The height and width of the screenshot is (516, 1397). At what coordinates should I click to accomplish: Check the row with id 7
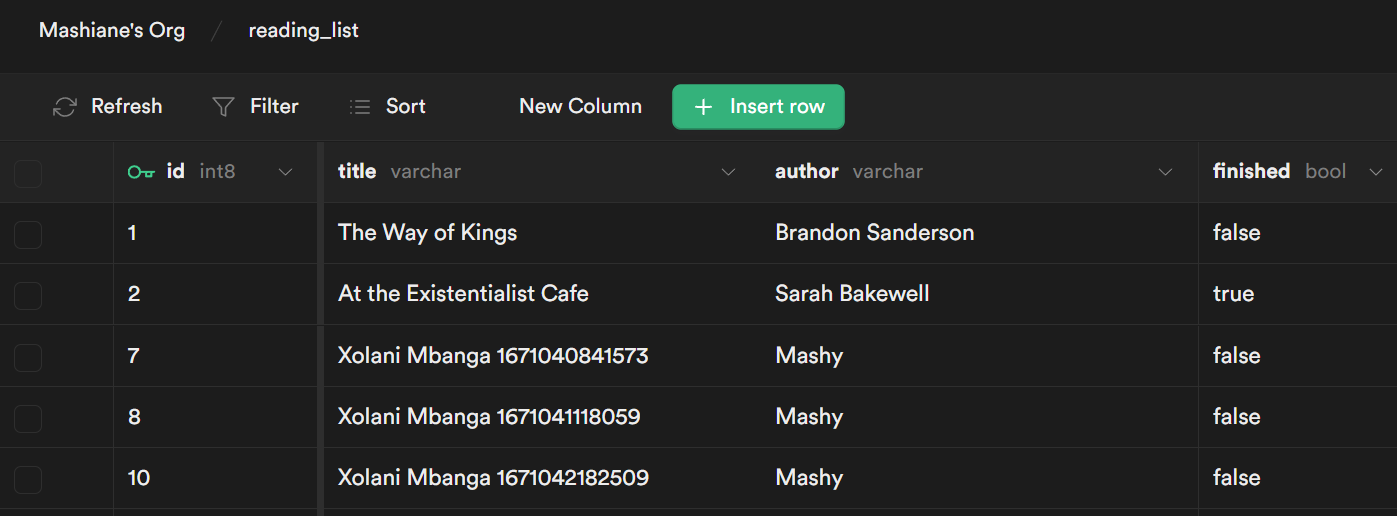point(28,357)
